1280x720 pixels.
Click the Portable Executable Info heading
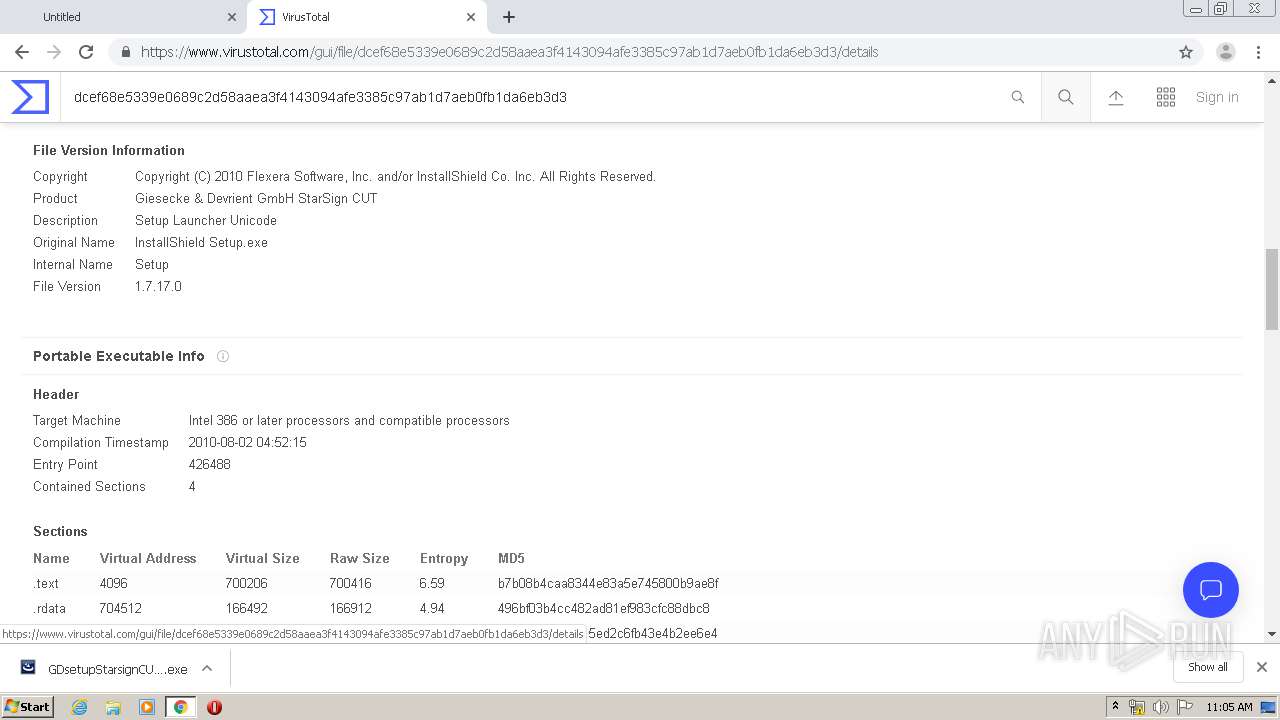point(119,356)
